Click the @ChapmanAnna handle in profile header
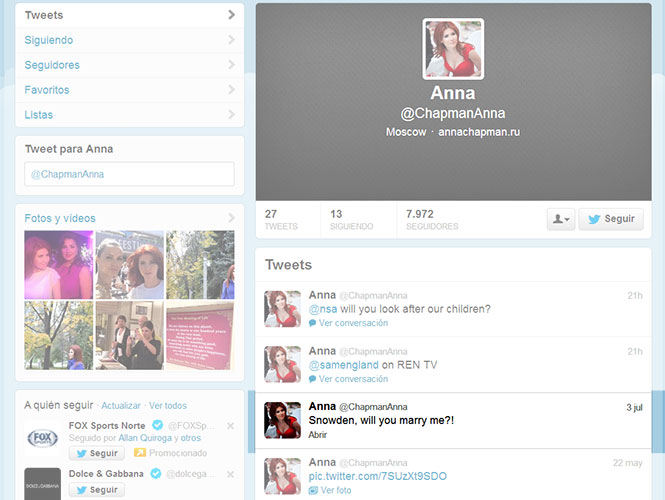Viewport: 665px width, 500px height. pyautogui.click(x=453, y=113)
